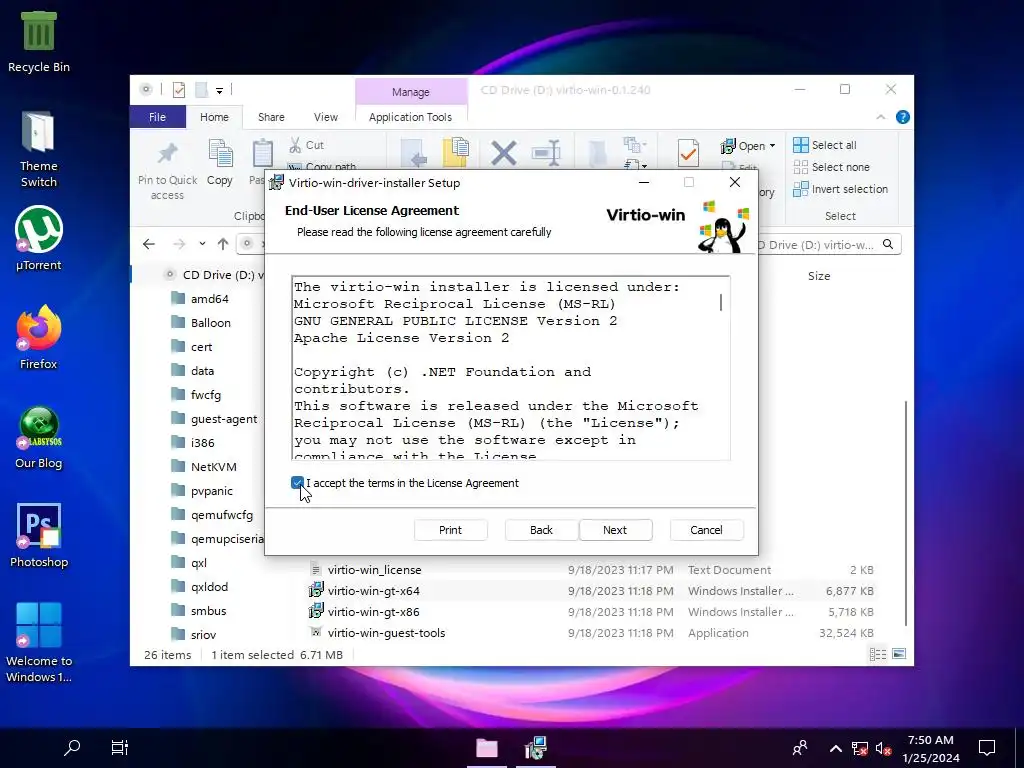Switch to large icons view layout
The height and width of the screenshot is (768, 1024).
coord(899,654)
